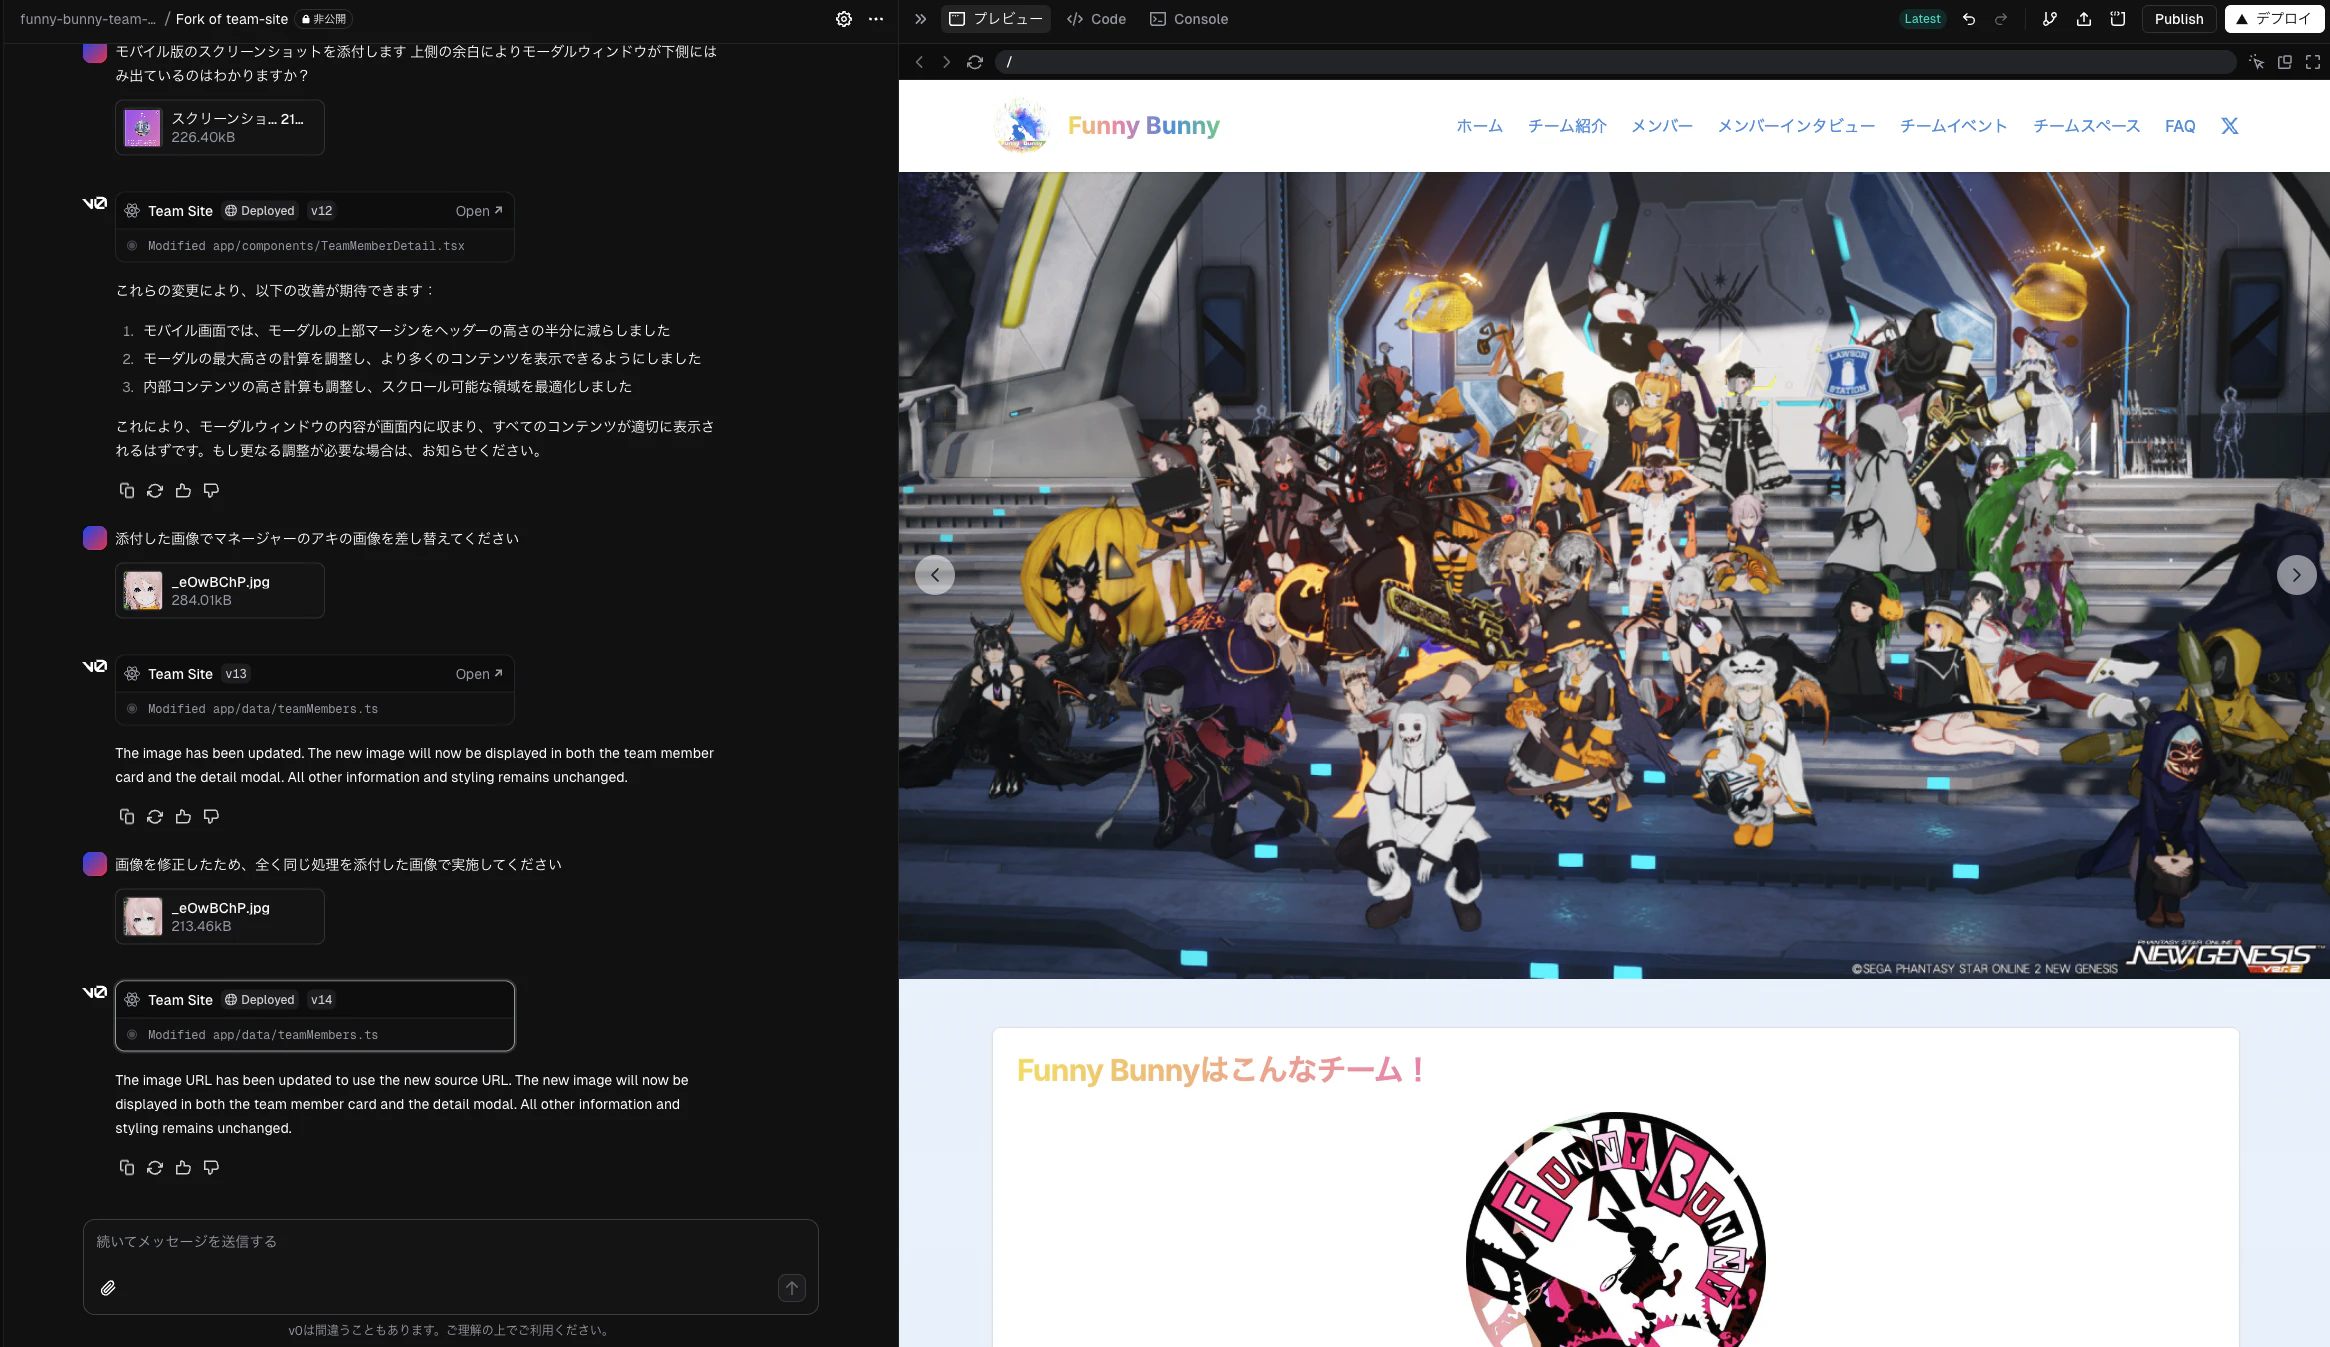Viewport: 2330px width, 1347px height.
Task: Open the チームイベント nav link
Action: click(x=1954, y=126)
